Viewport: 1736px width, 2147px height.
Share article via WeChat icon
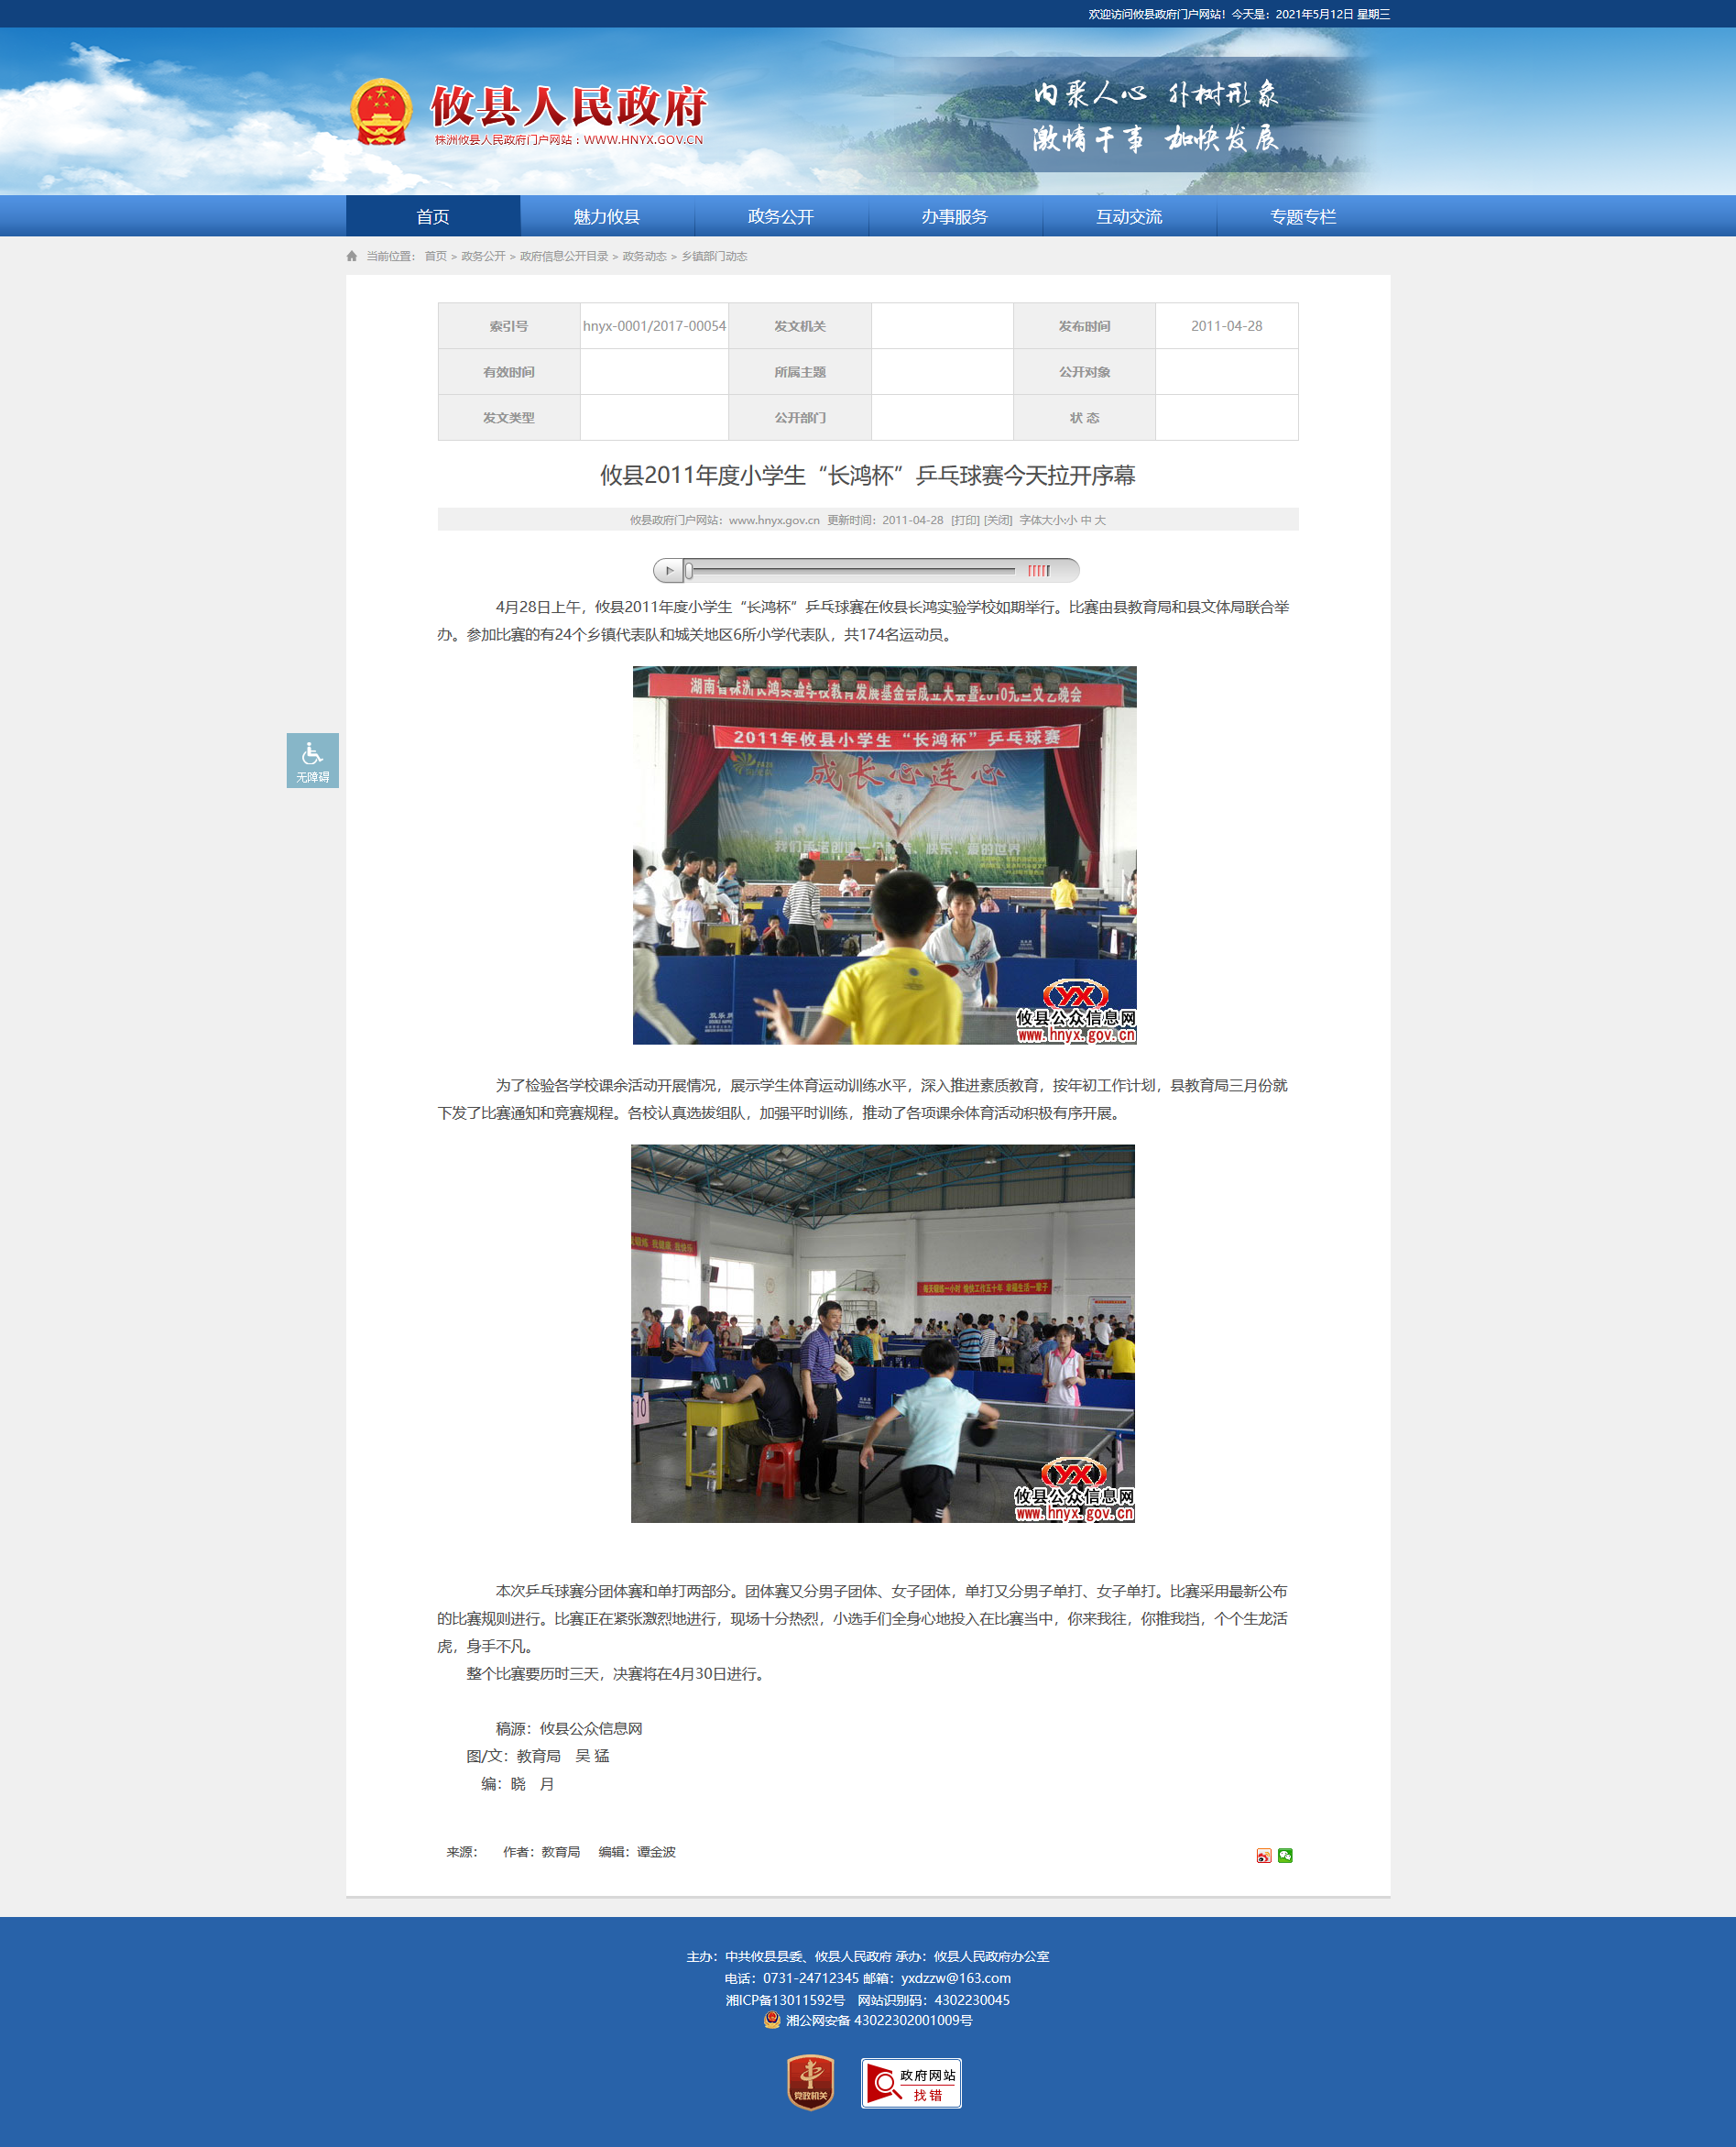click(x=1285, y=1856)
